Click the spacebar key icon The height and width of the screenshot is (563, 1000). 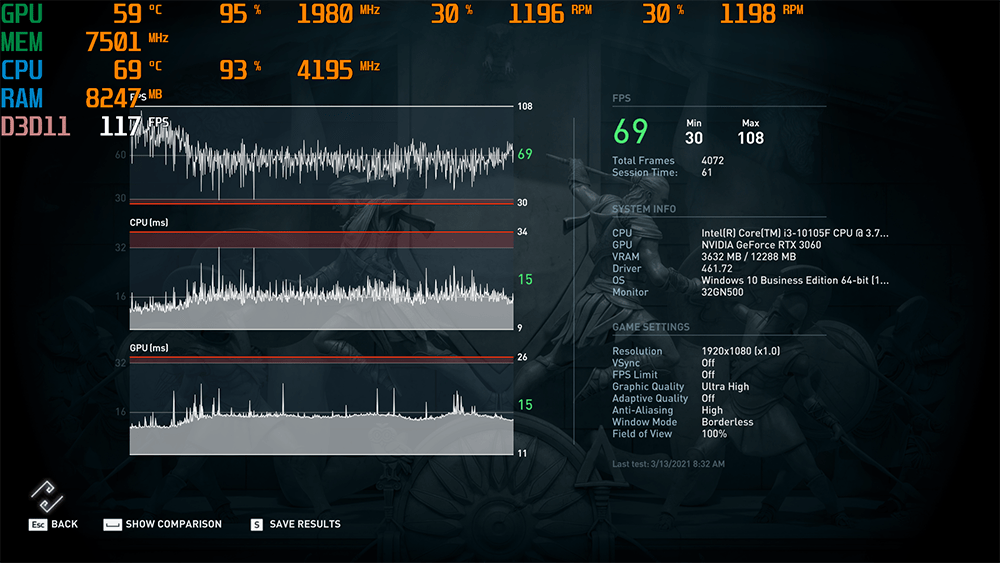112,524
